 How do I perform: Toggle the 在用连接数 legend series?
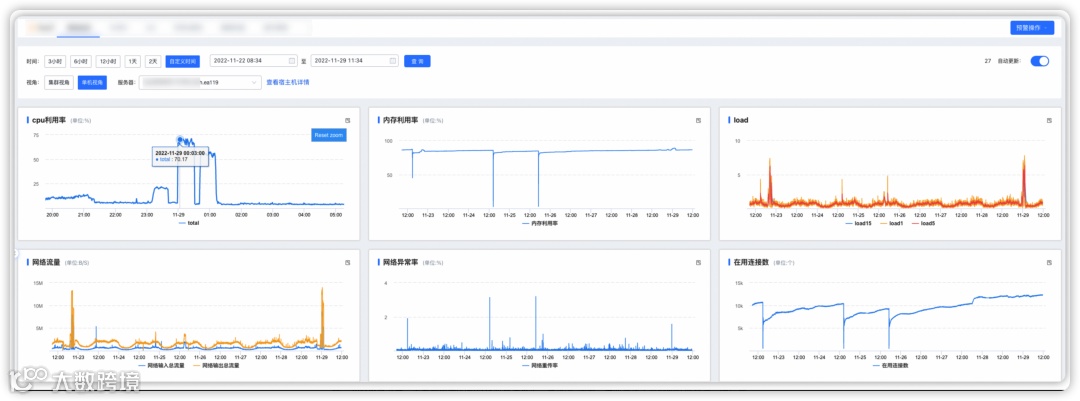(891, 365)
